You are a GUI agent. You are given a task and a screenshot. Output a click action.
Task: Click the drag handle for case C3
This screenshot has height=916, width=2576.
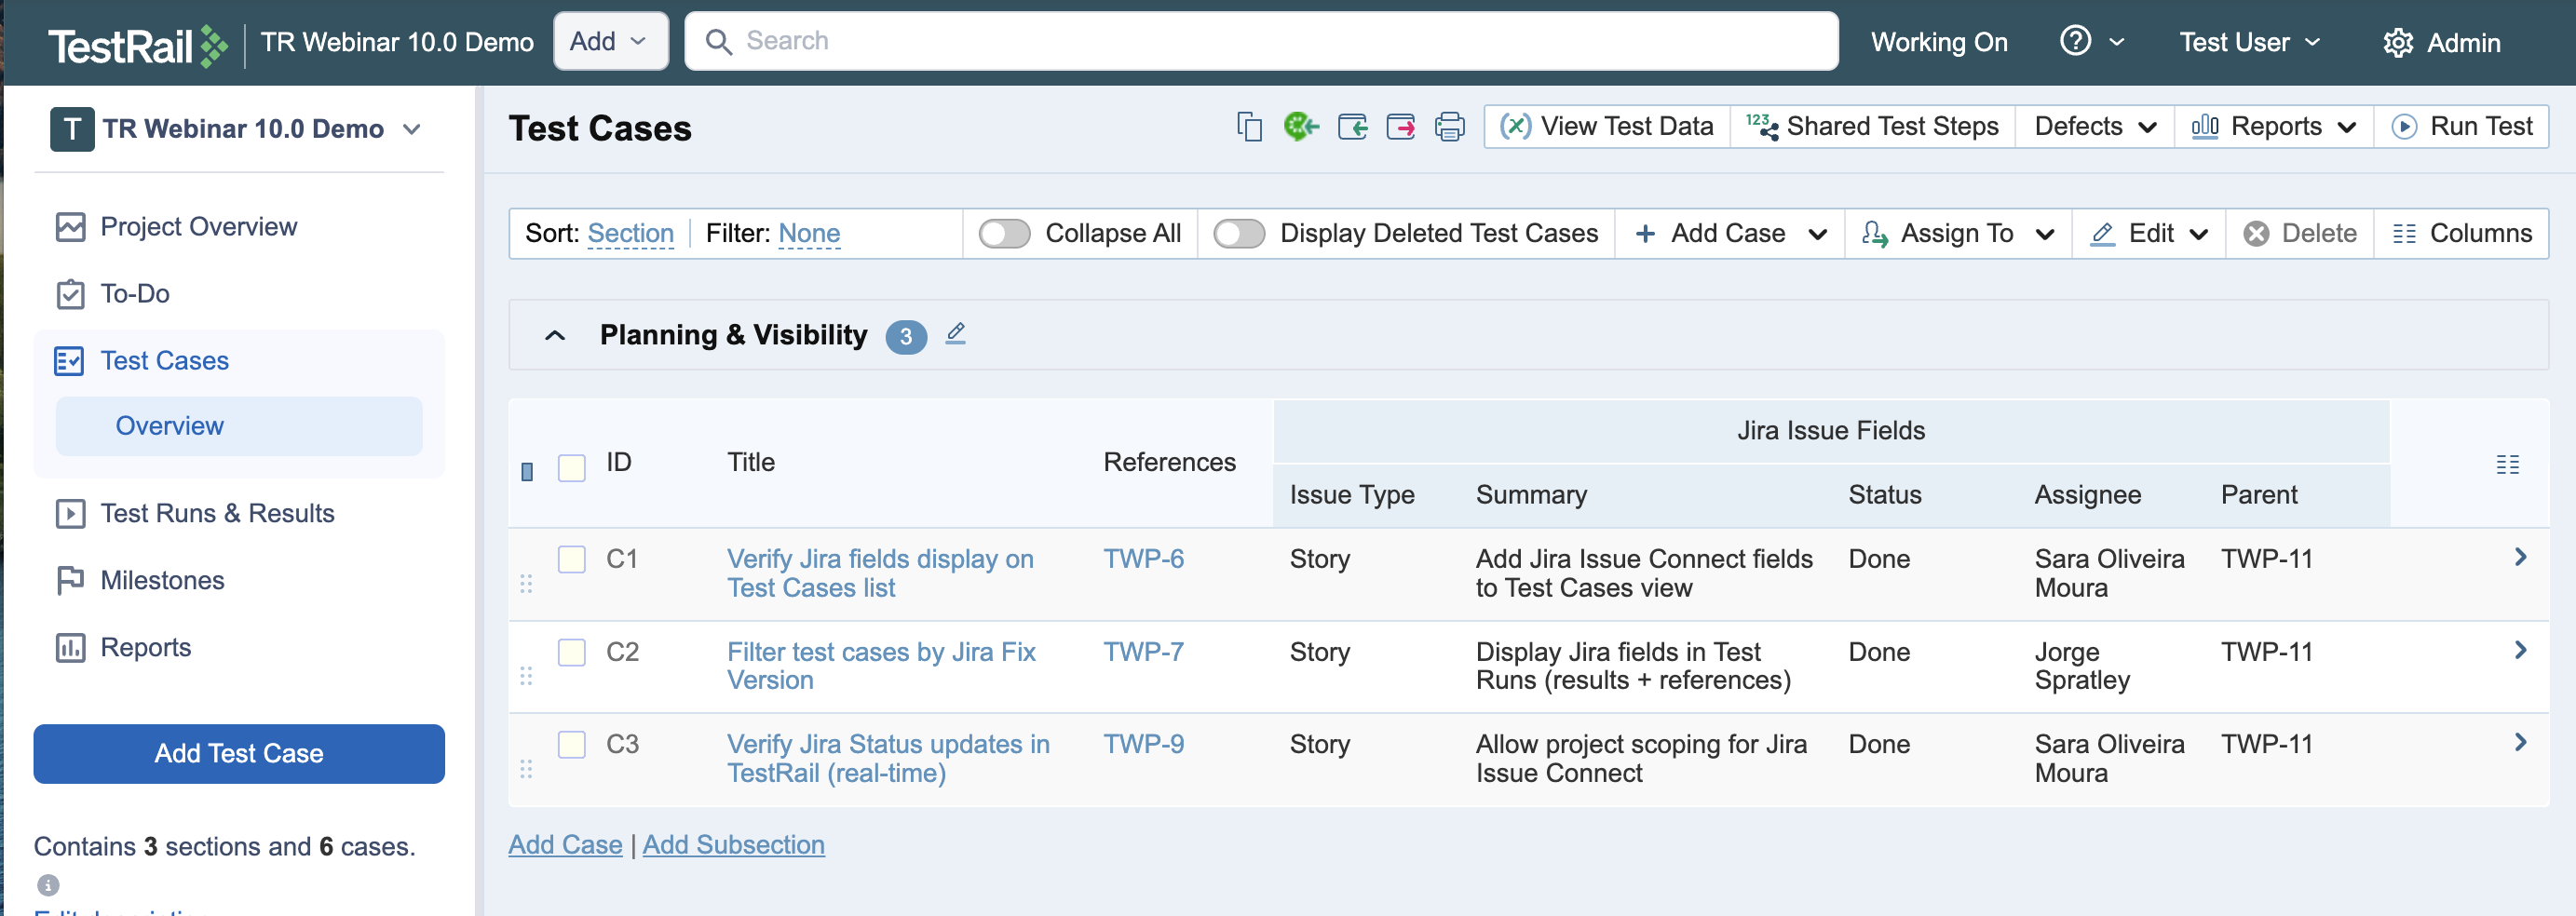click(526, 769)
